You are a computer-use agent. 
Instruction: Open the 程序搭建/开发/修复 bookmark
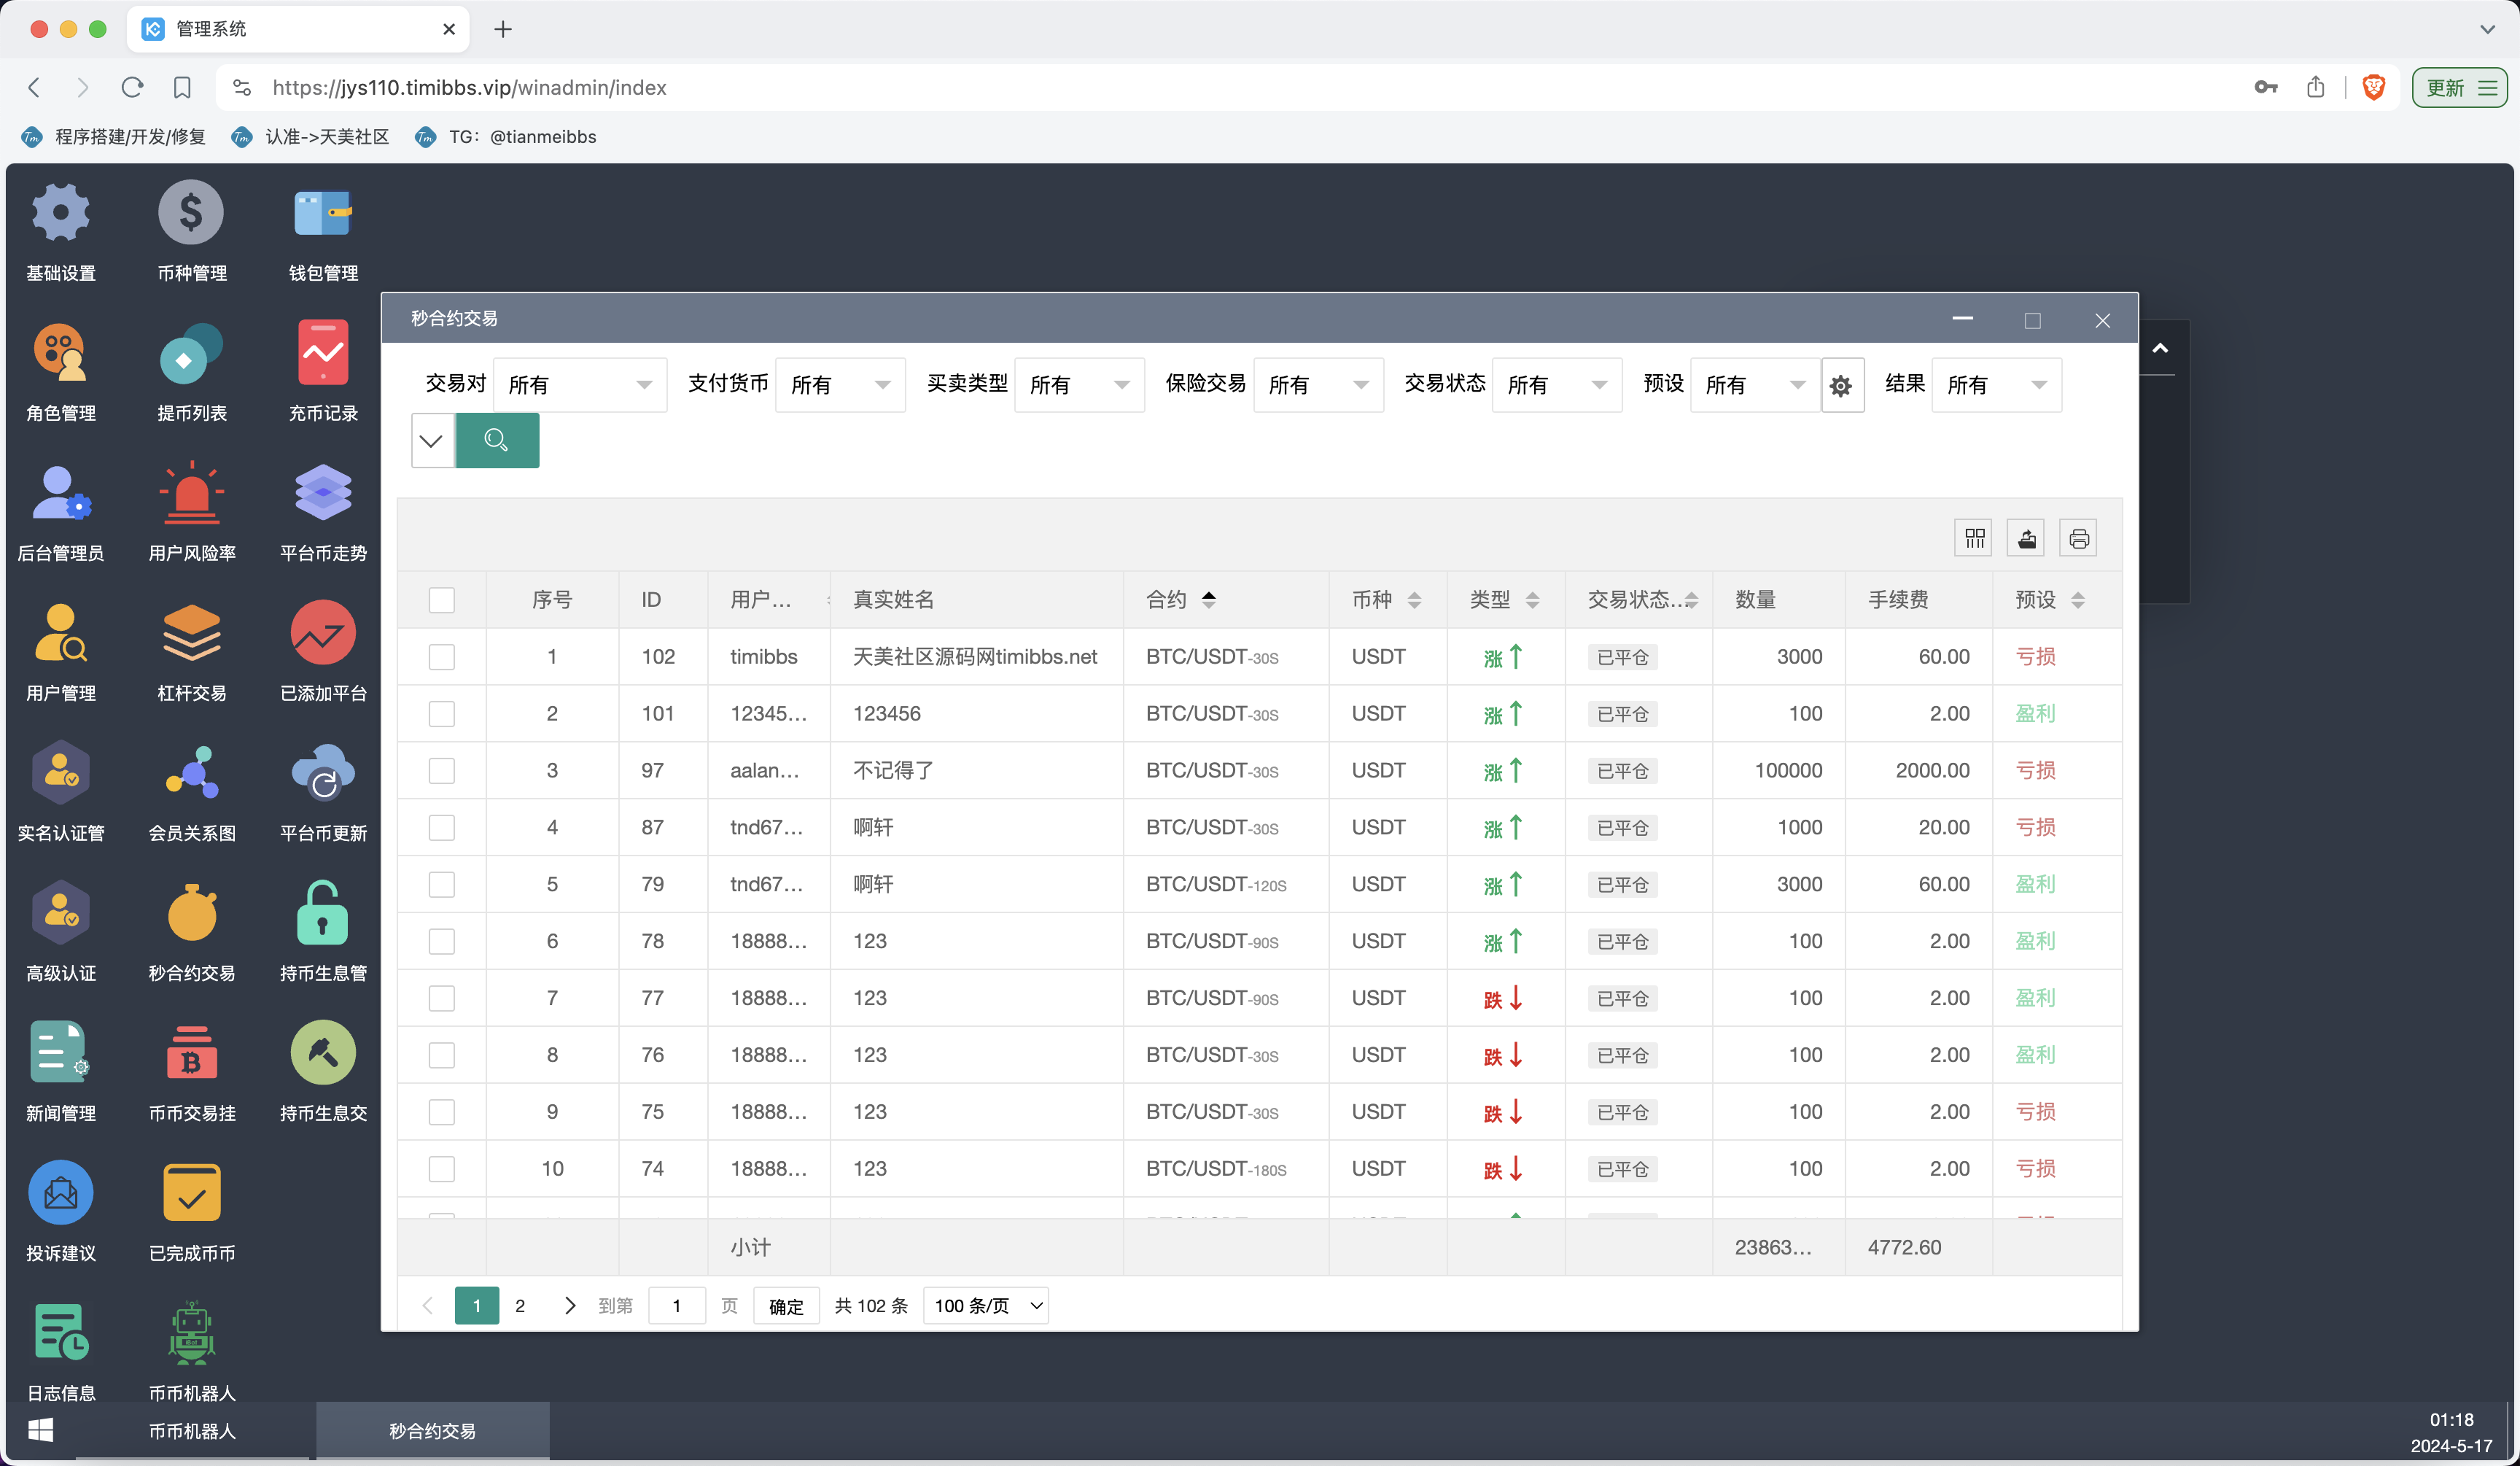click(x=114, y=137)
